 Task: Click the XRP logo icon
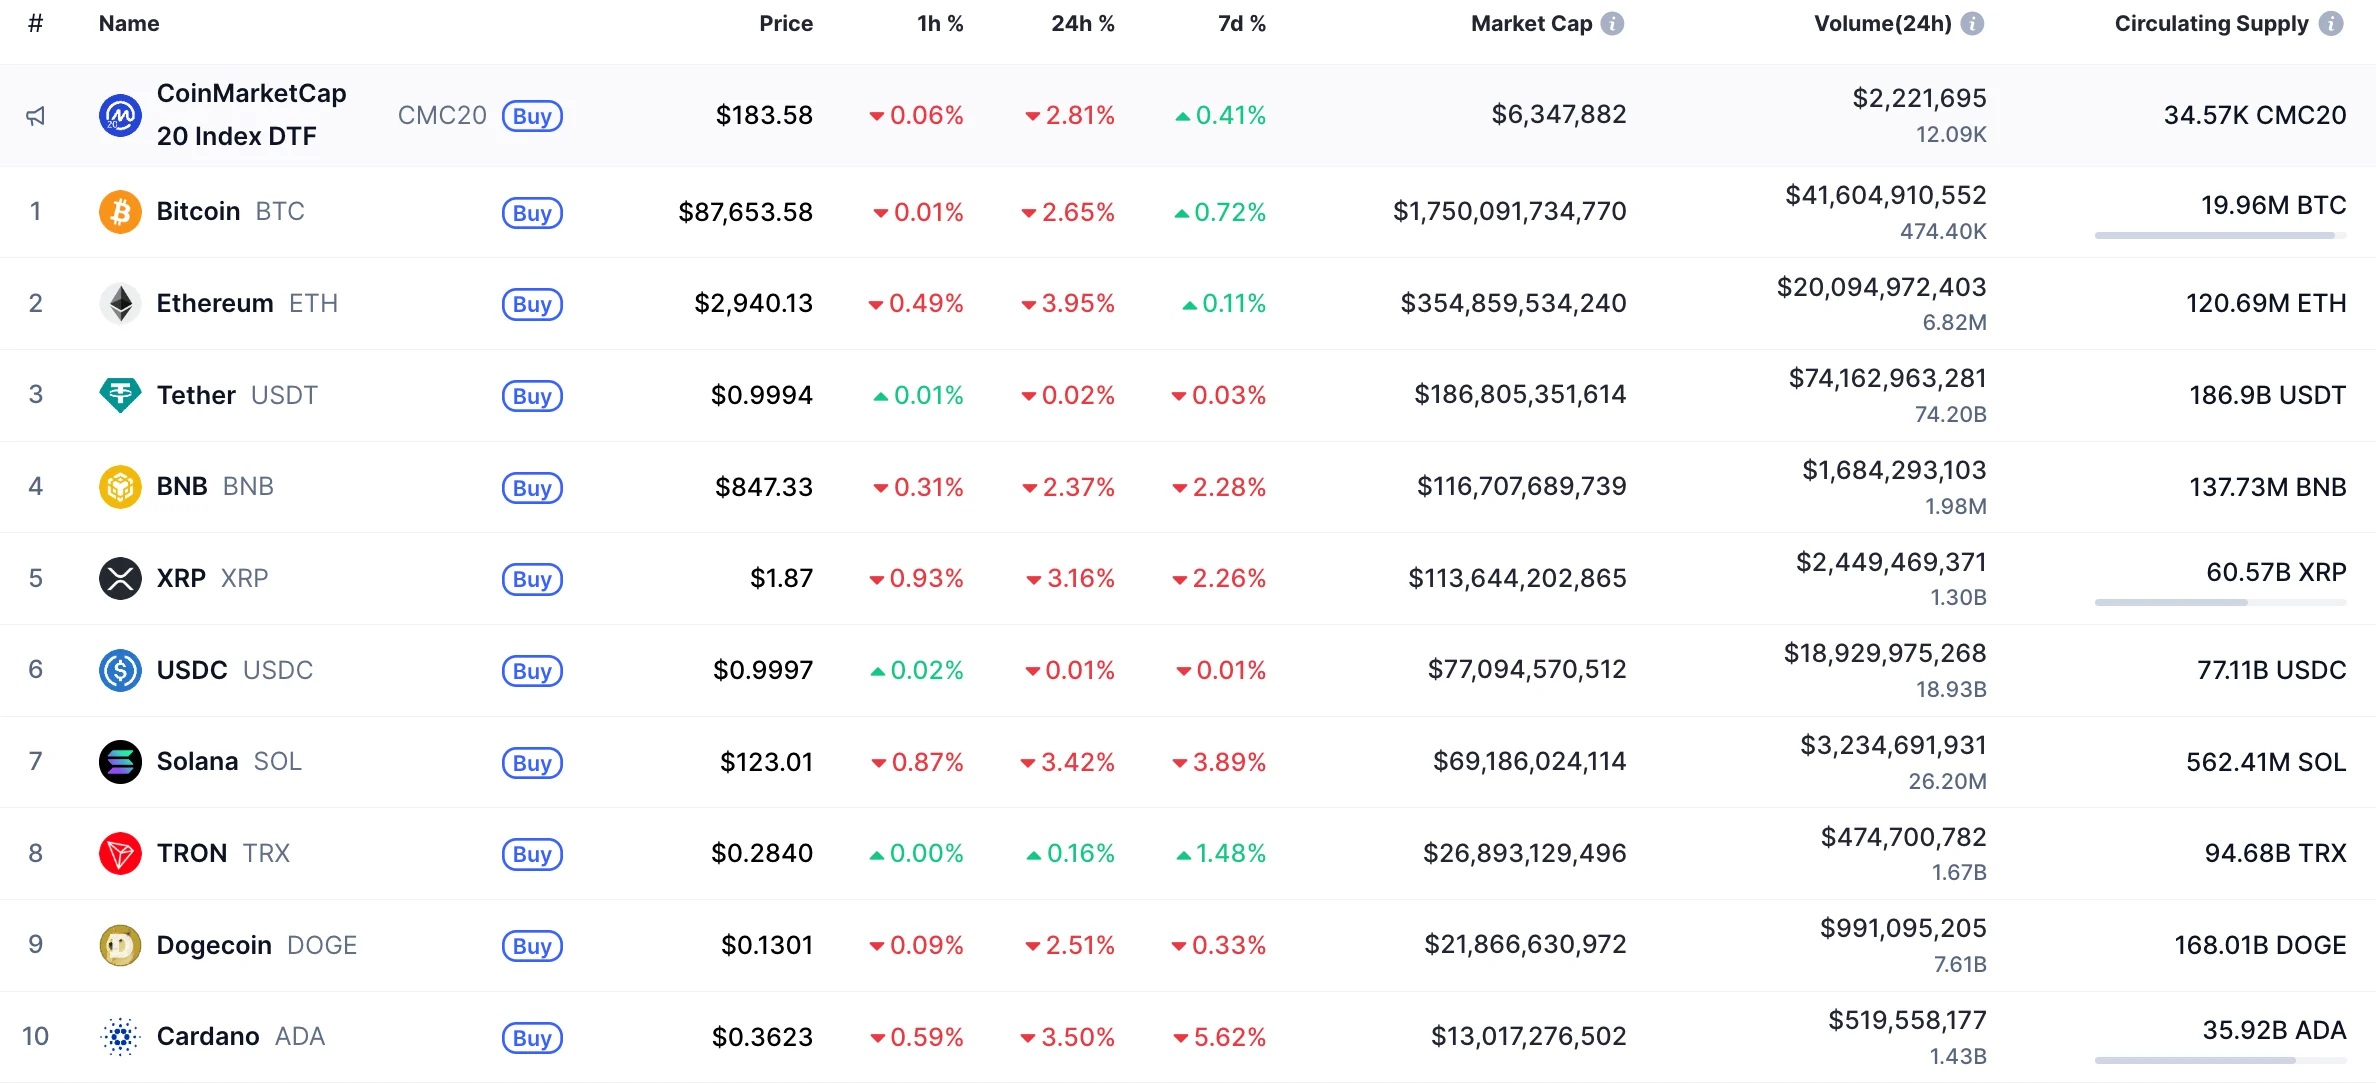pos(120,578)
